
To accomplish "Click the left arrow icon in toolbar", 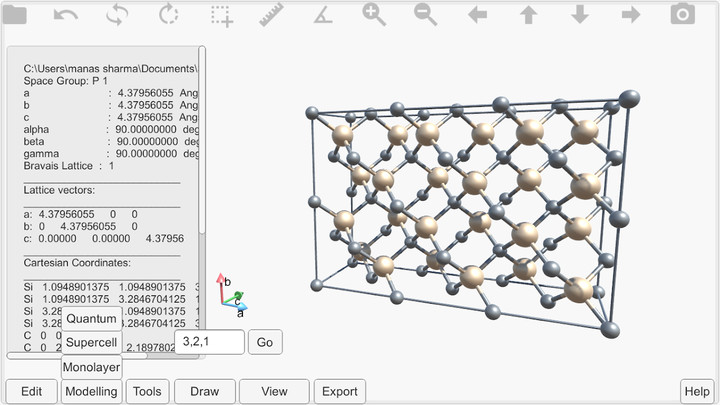I will [477, 15].
